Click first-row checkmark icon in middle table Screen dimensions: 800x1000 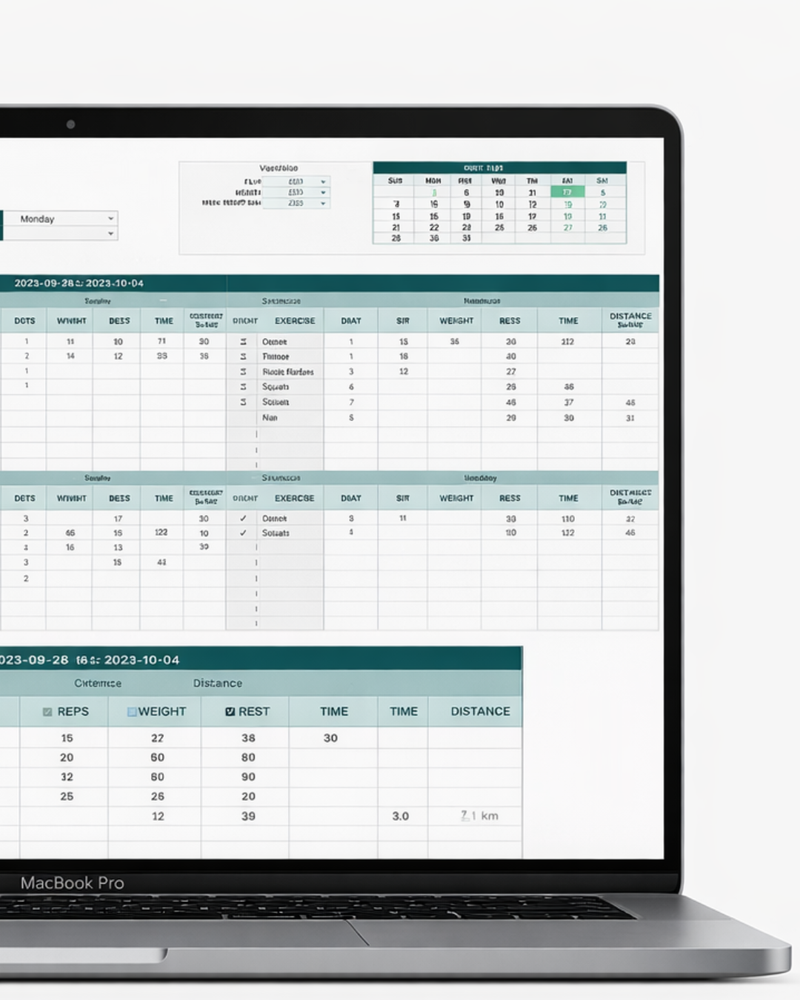click(243, 519)
